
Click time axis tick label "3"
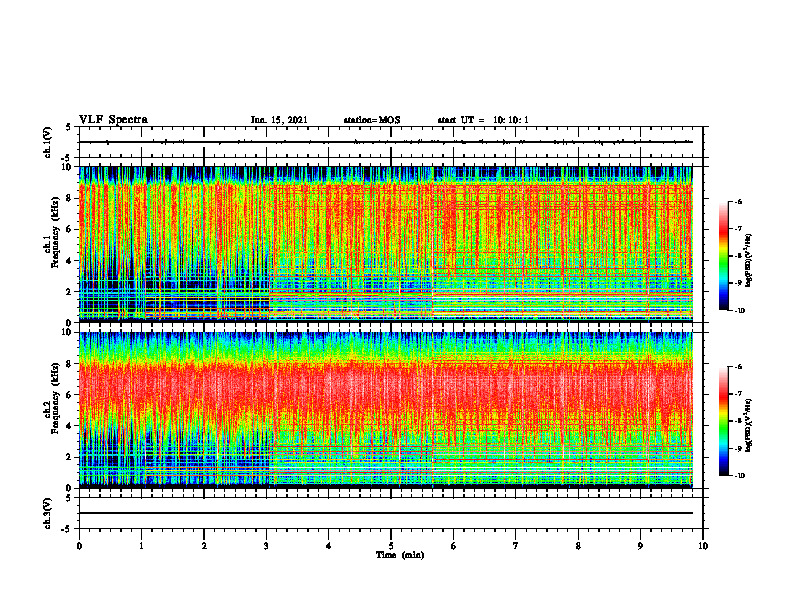point(266,546)
